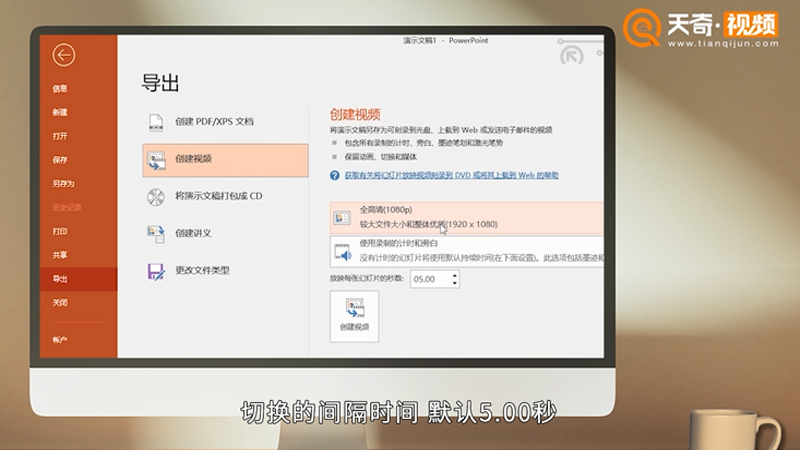The height and width of the screenshot is (450, 800).
Task: Click the 导出 page heading
Action: (160, 83)
